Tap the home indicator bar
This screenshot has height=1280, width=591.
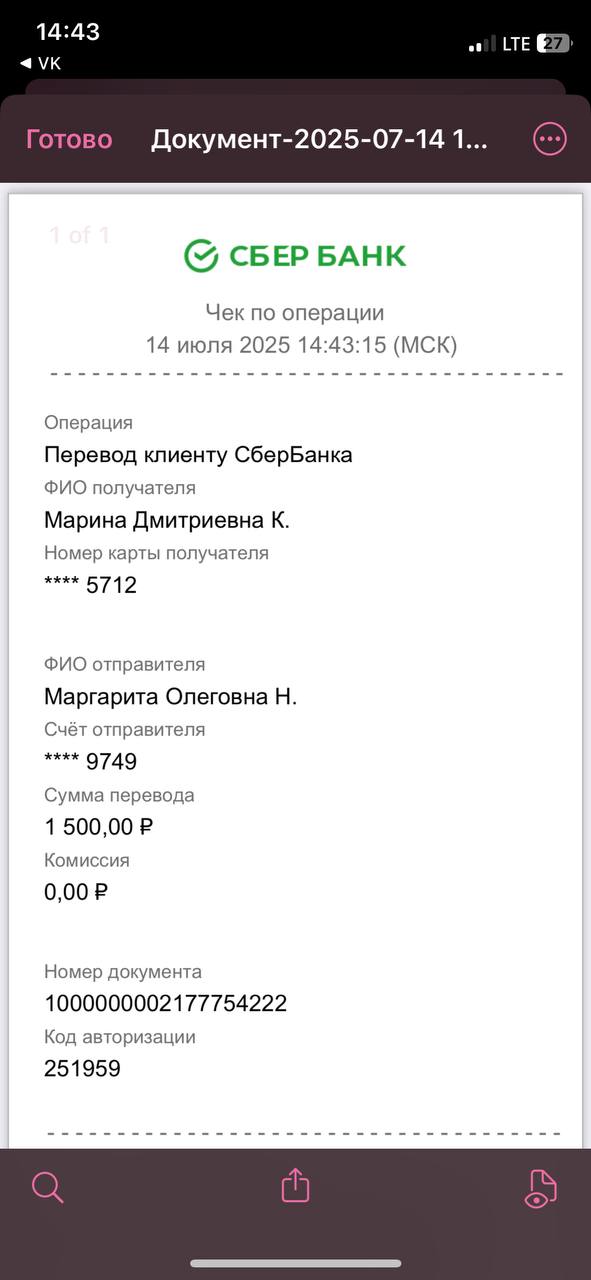pos(295,1264)
